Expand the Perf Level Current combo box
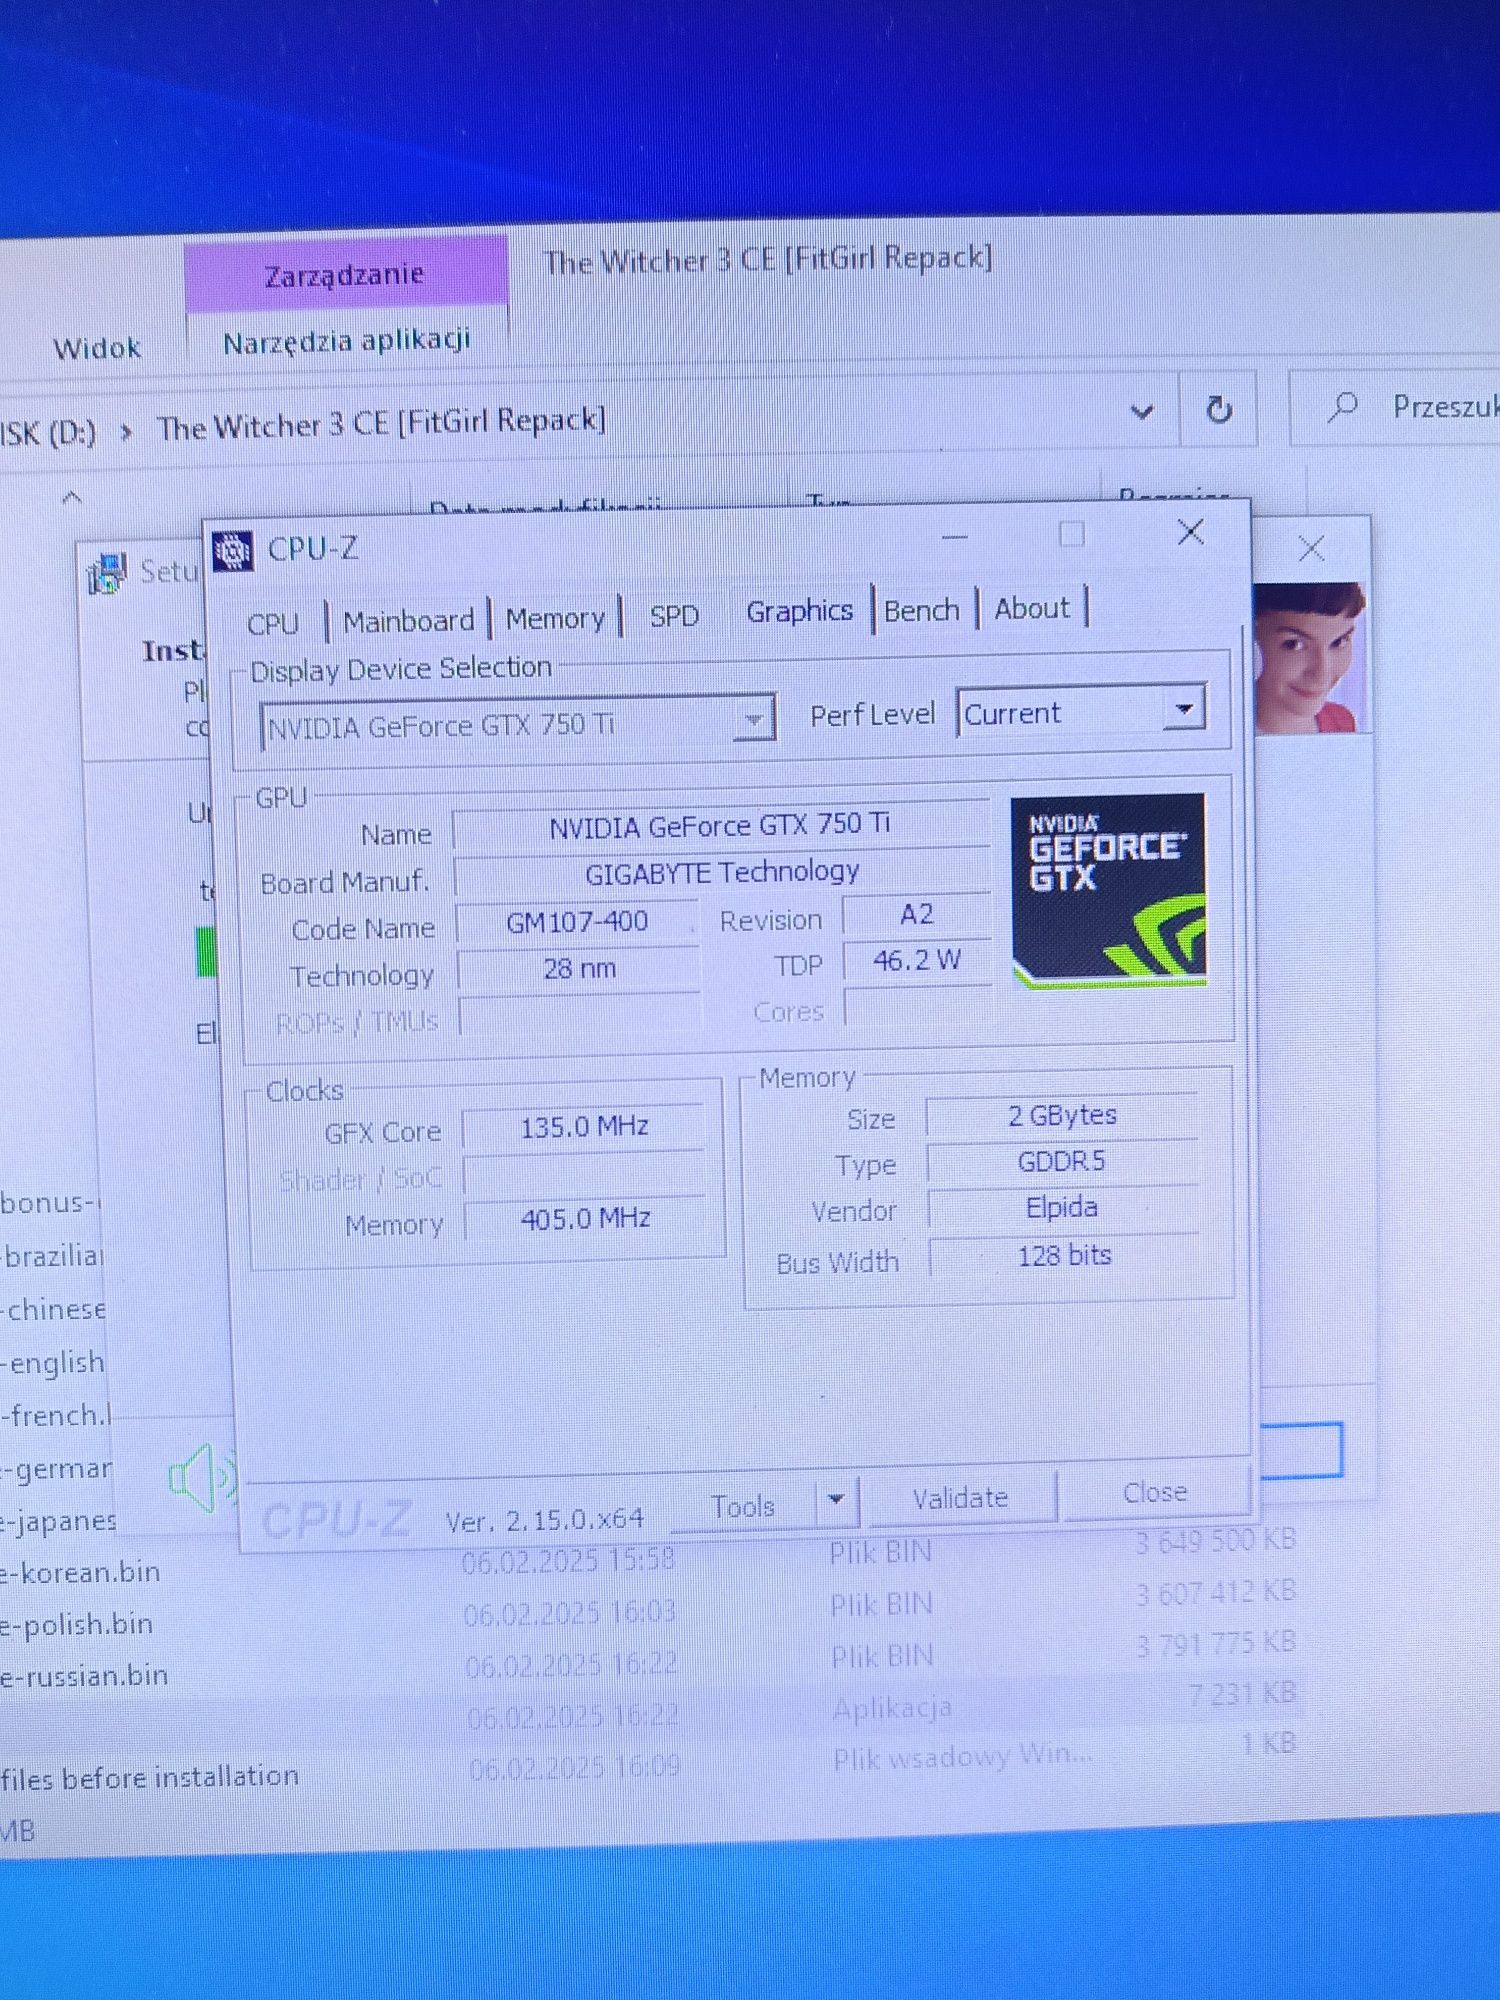 [x=1081, y=713]
